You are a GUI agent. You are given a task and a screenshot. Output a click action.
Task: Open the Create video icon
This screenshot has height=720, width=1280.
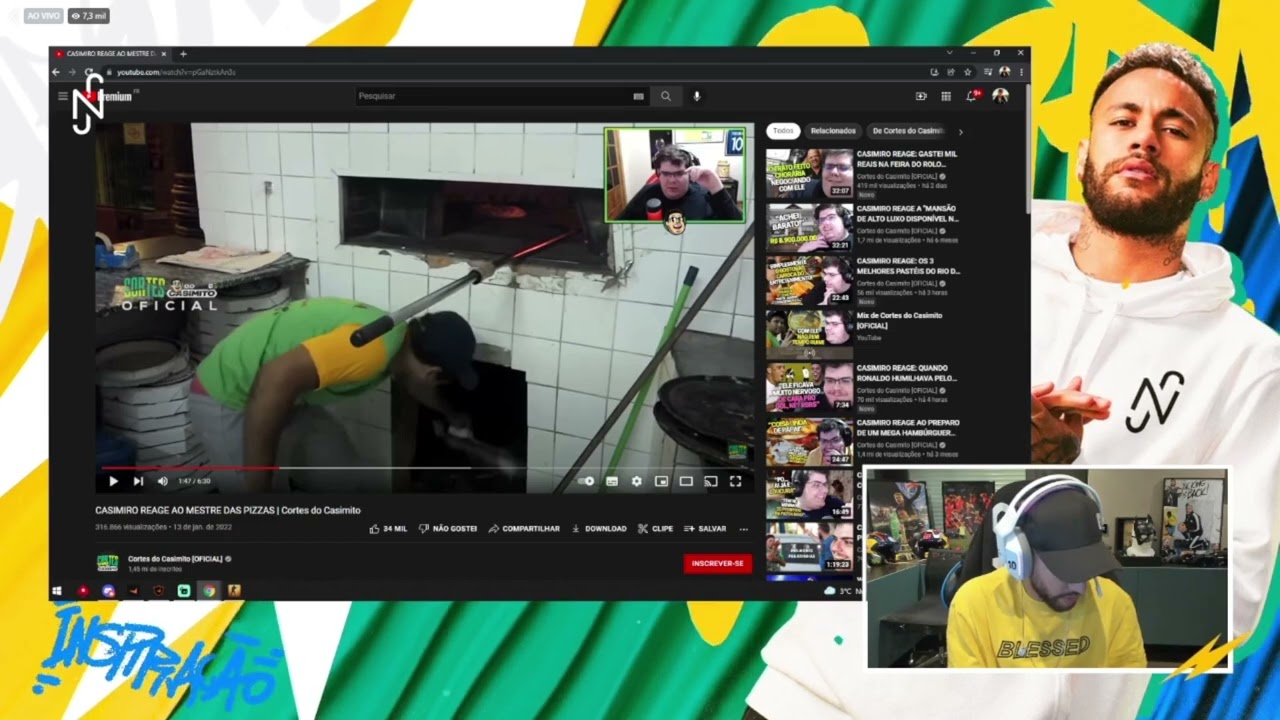[921, 96]
